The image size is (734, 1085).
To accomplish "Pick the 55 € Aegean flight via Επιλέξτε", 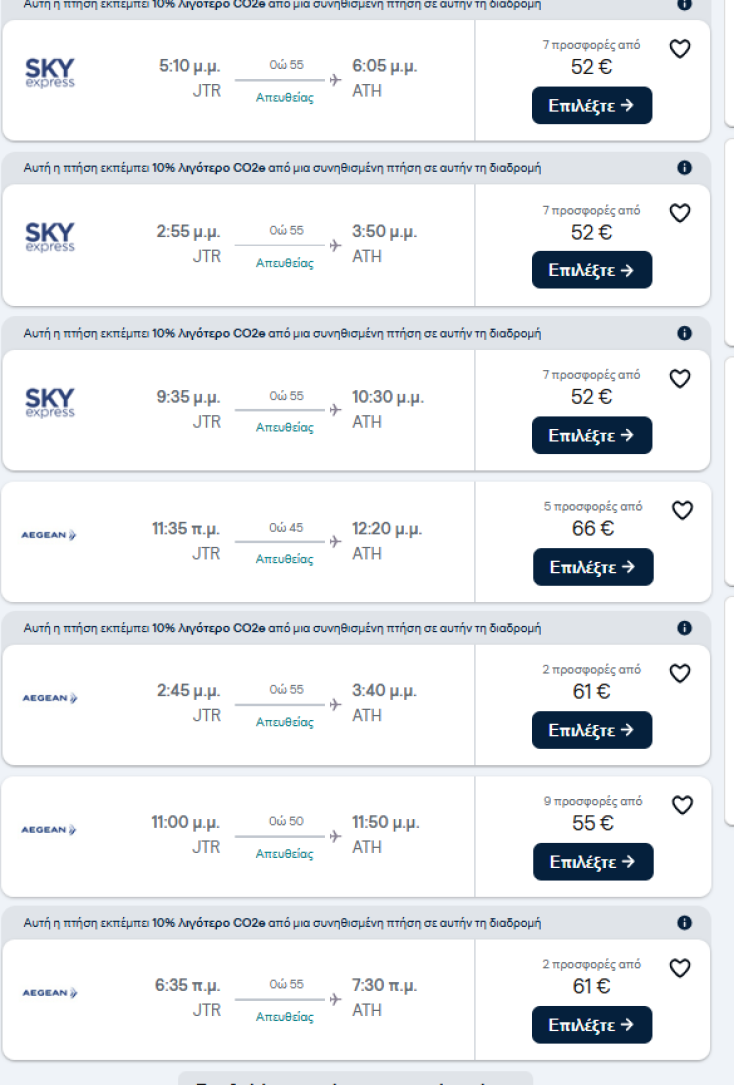I will 592,862.
